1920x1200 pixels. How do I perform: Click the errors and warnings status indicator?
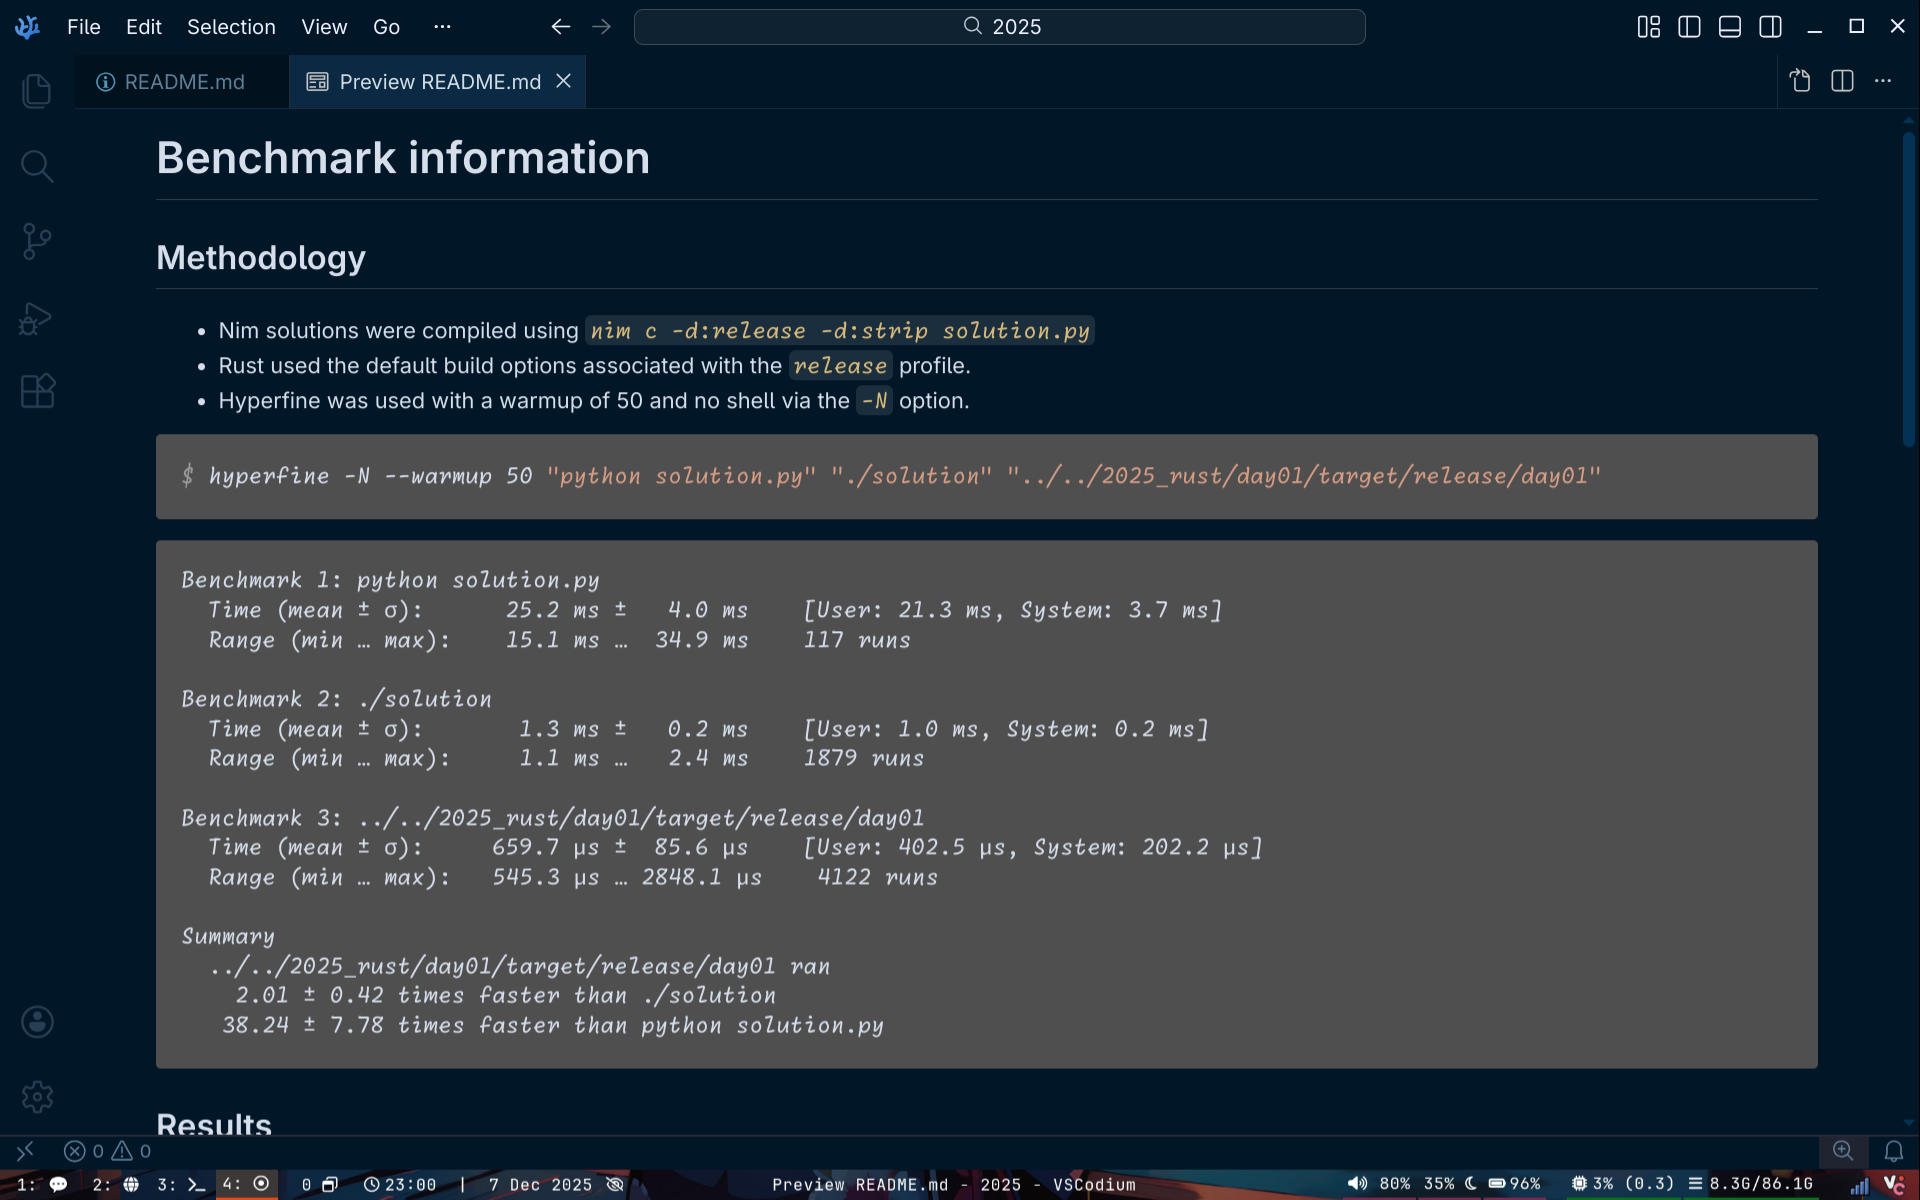107,1151
